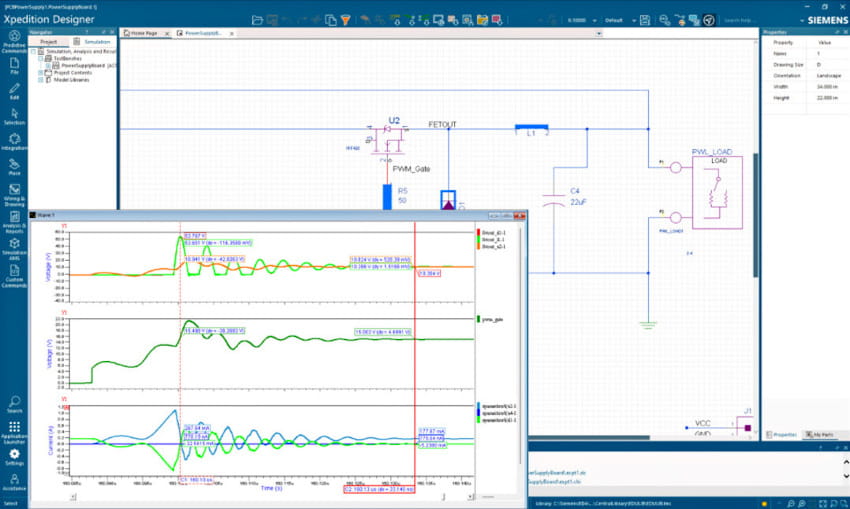
Task: Switch to the Home Page tab
Action: click(146, 33)
